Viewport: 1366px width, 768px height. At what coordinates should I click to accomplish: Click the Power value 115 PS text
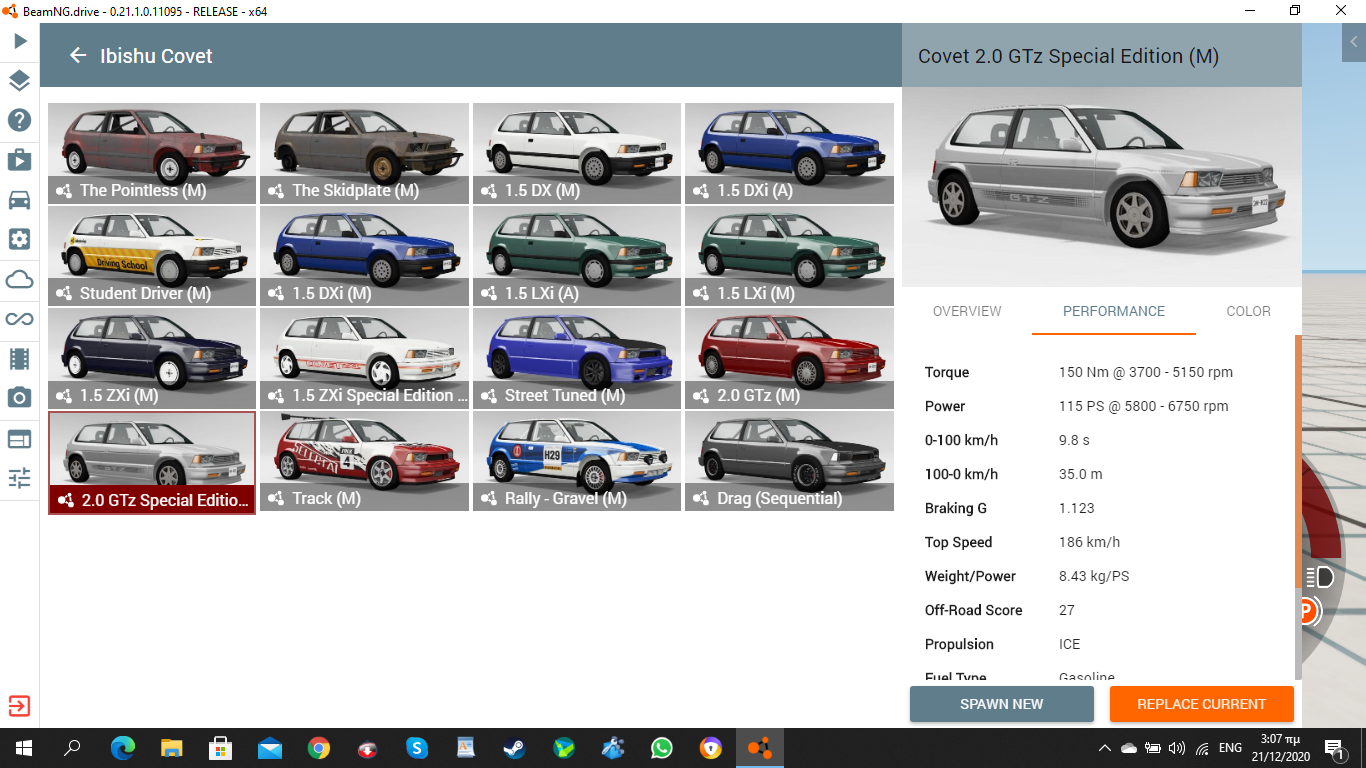pyautogui.click(x=1144, y=406)
